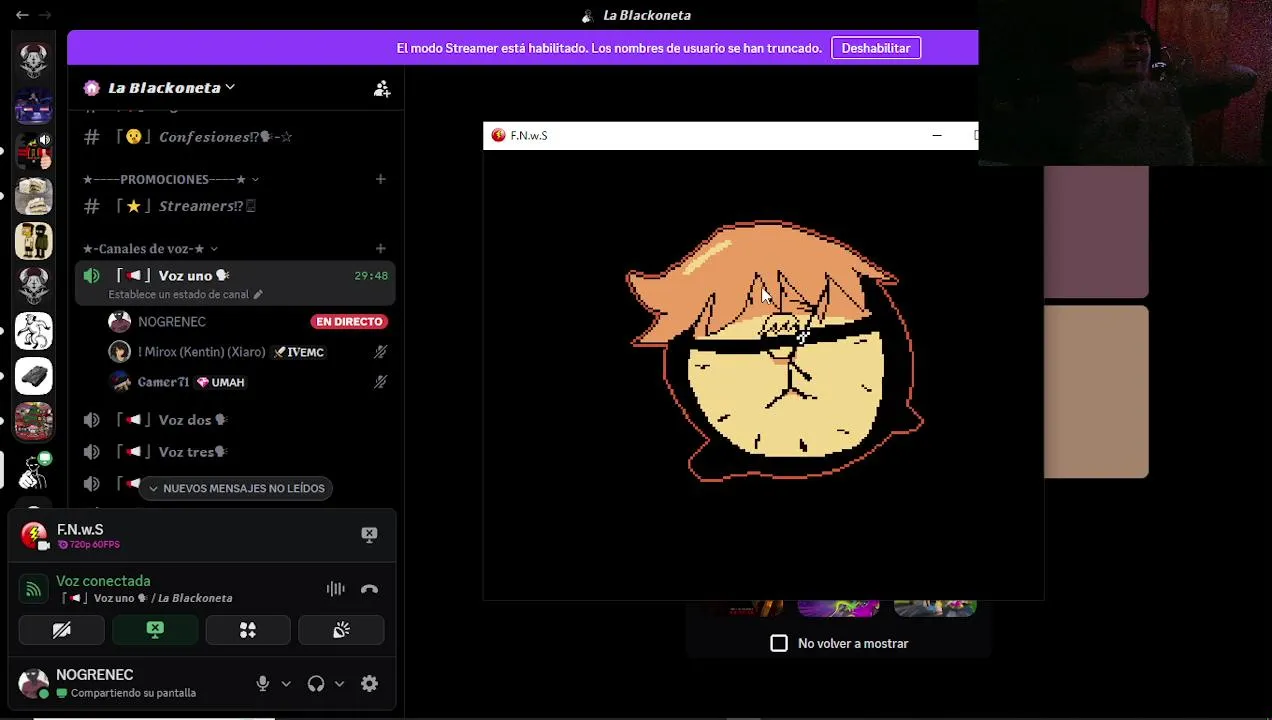Click the F.N.w.S stream name in panel

[x=80, y=530]
